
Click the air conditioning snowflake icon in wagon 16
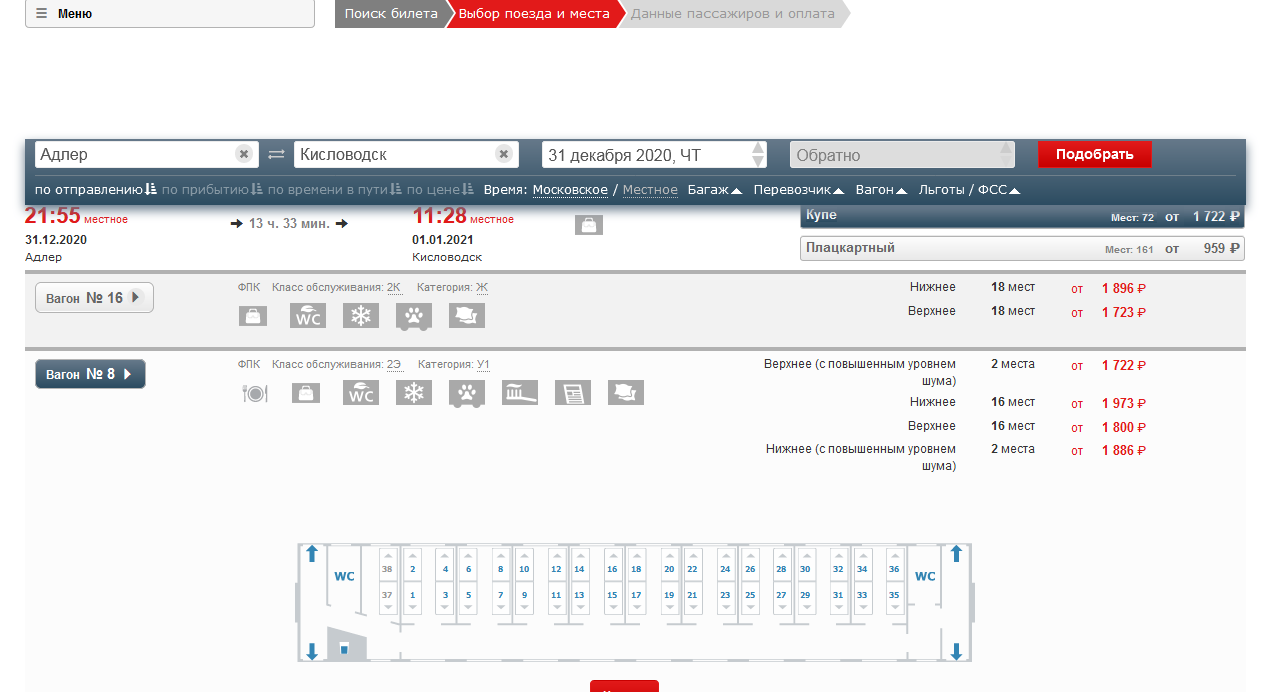[x=361, y=316]
